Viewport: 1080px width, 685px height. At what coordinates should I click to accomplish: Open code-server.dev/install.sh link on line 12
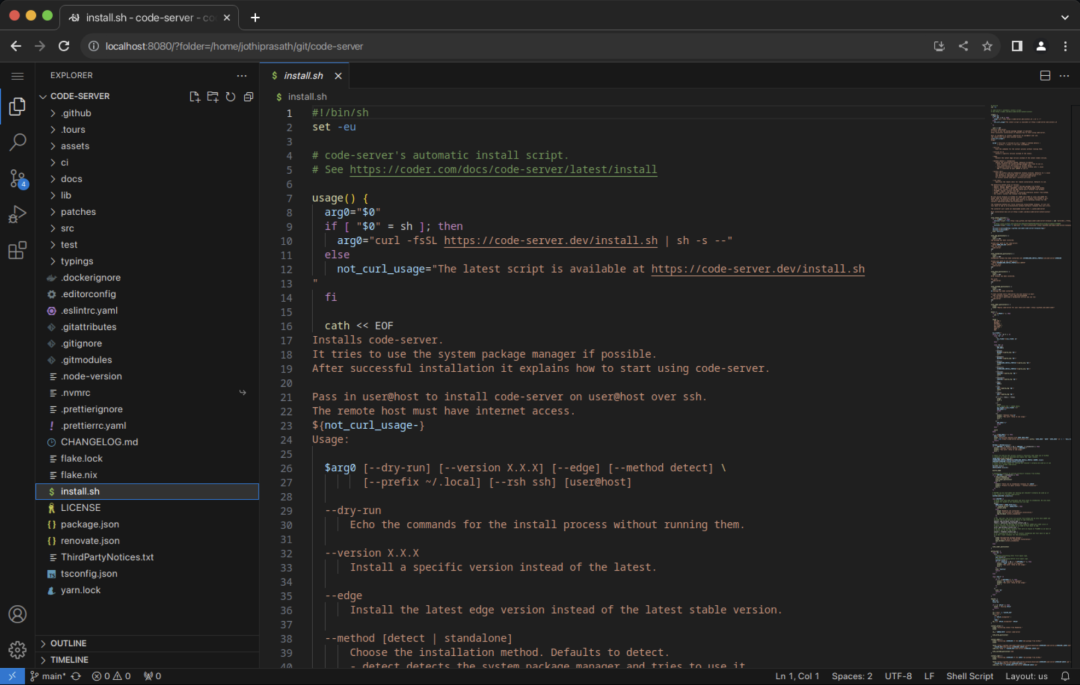pyautogui.click(x=758, y=268)
